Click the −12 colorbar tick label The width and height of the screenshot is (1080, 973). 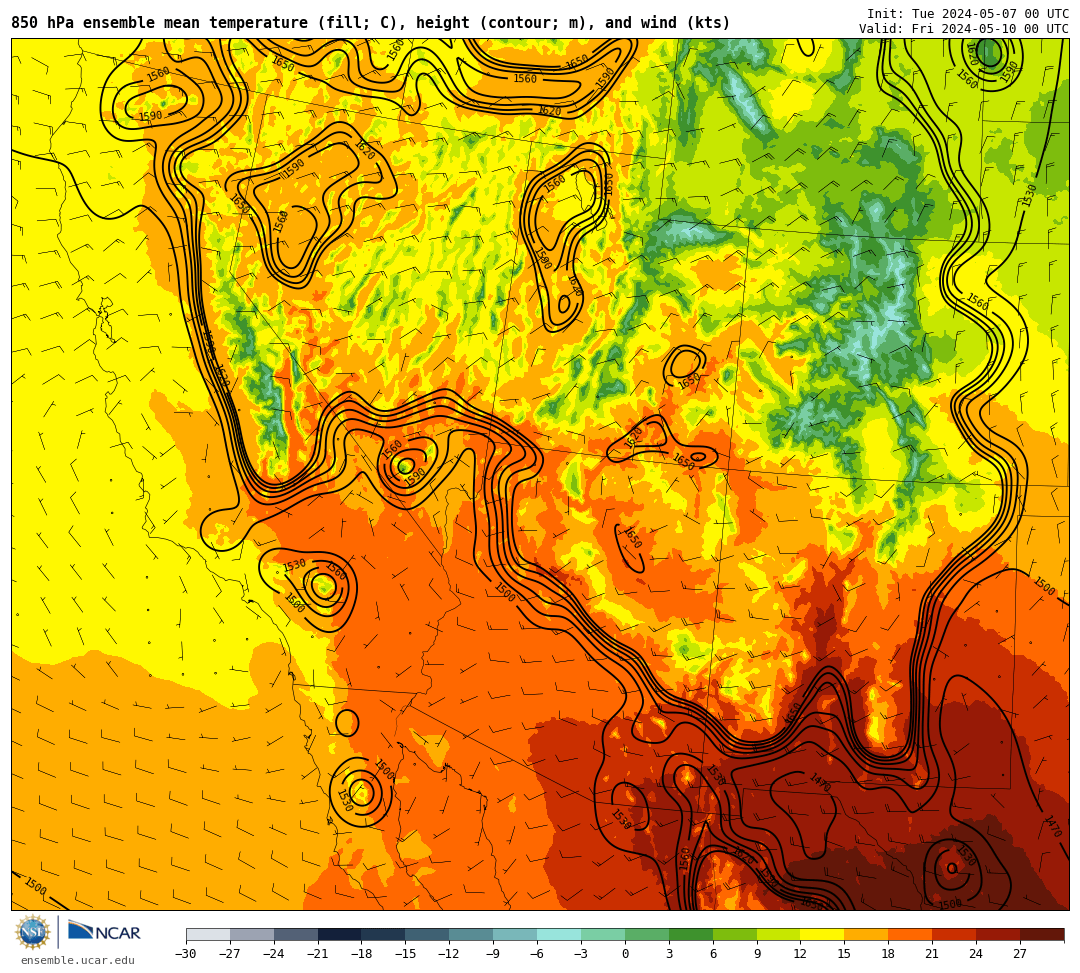[450, 954]
